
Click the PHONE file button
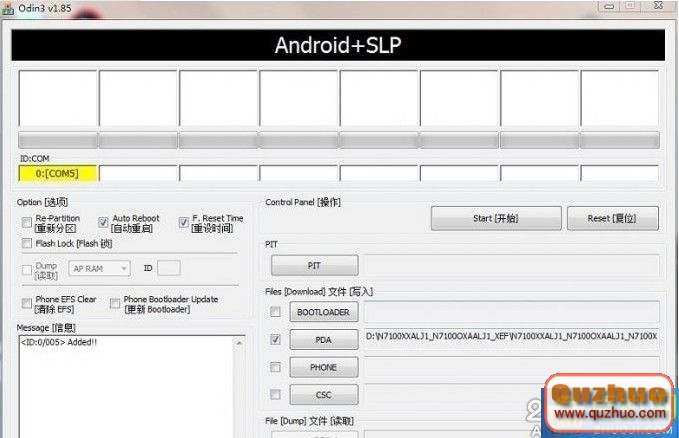click(x=324, y=367)
